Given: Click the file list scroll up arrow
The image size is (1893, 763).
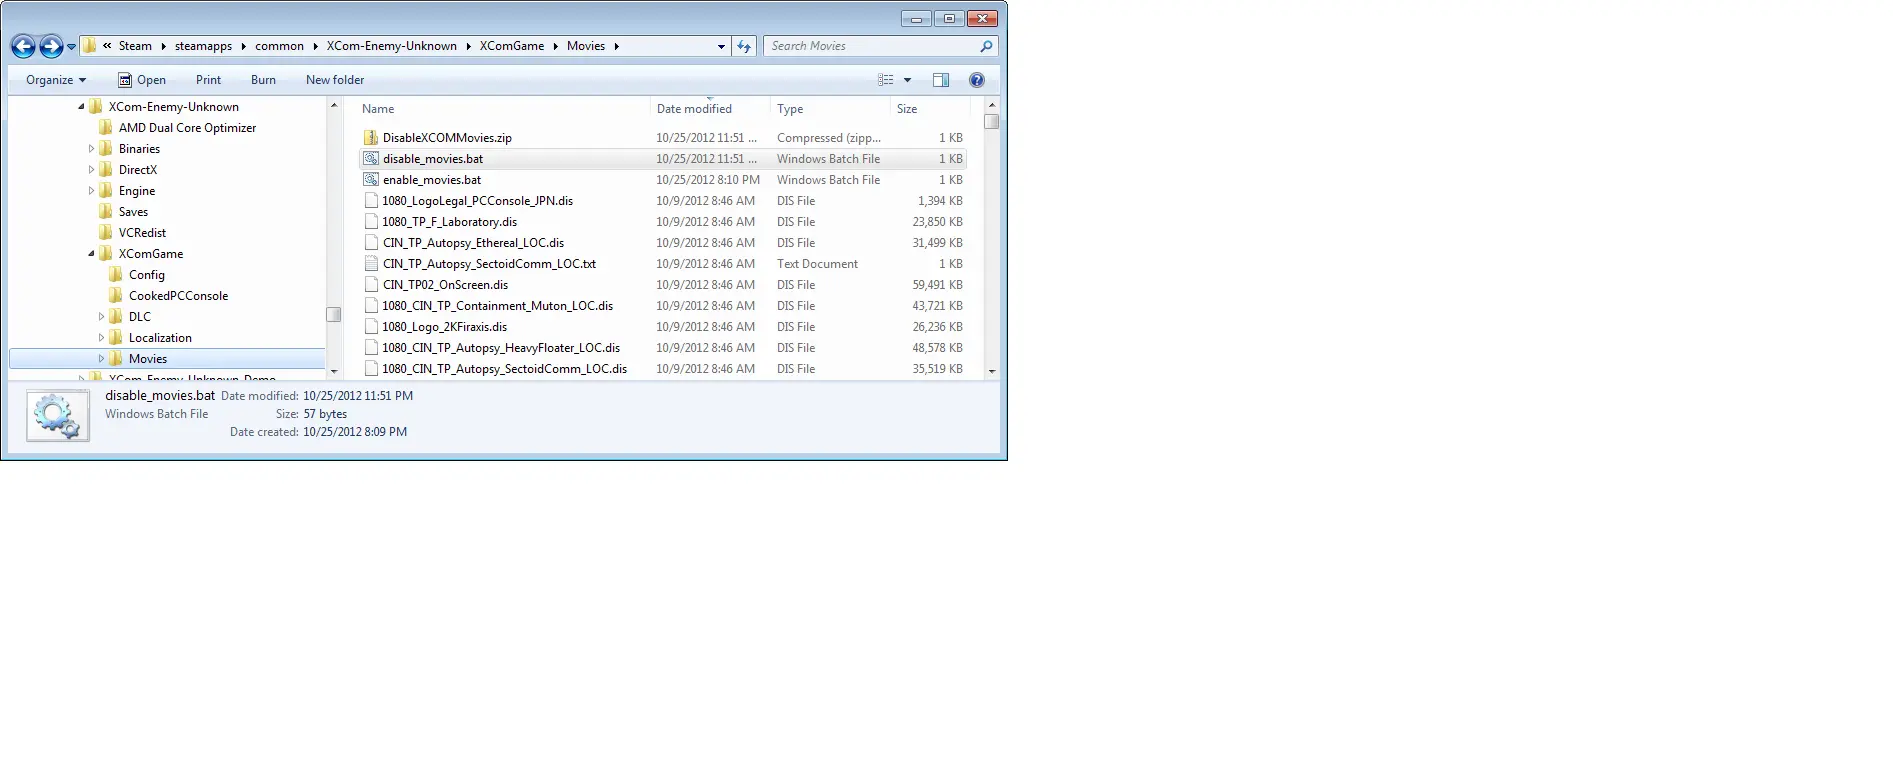Looking at the screenshot, I should click(992, 105).
